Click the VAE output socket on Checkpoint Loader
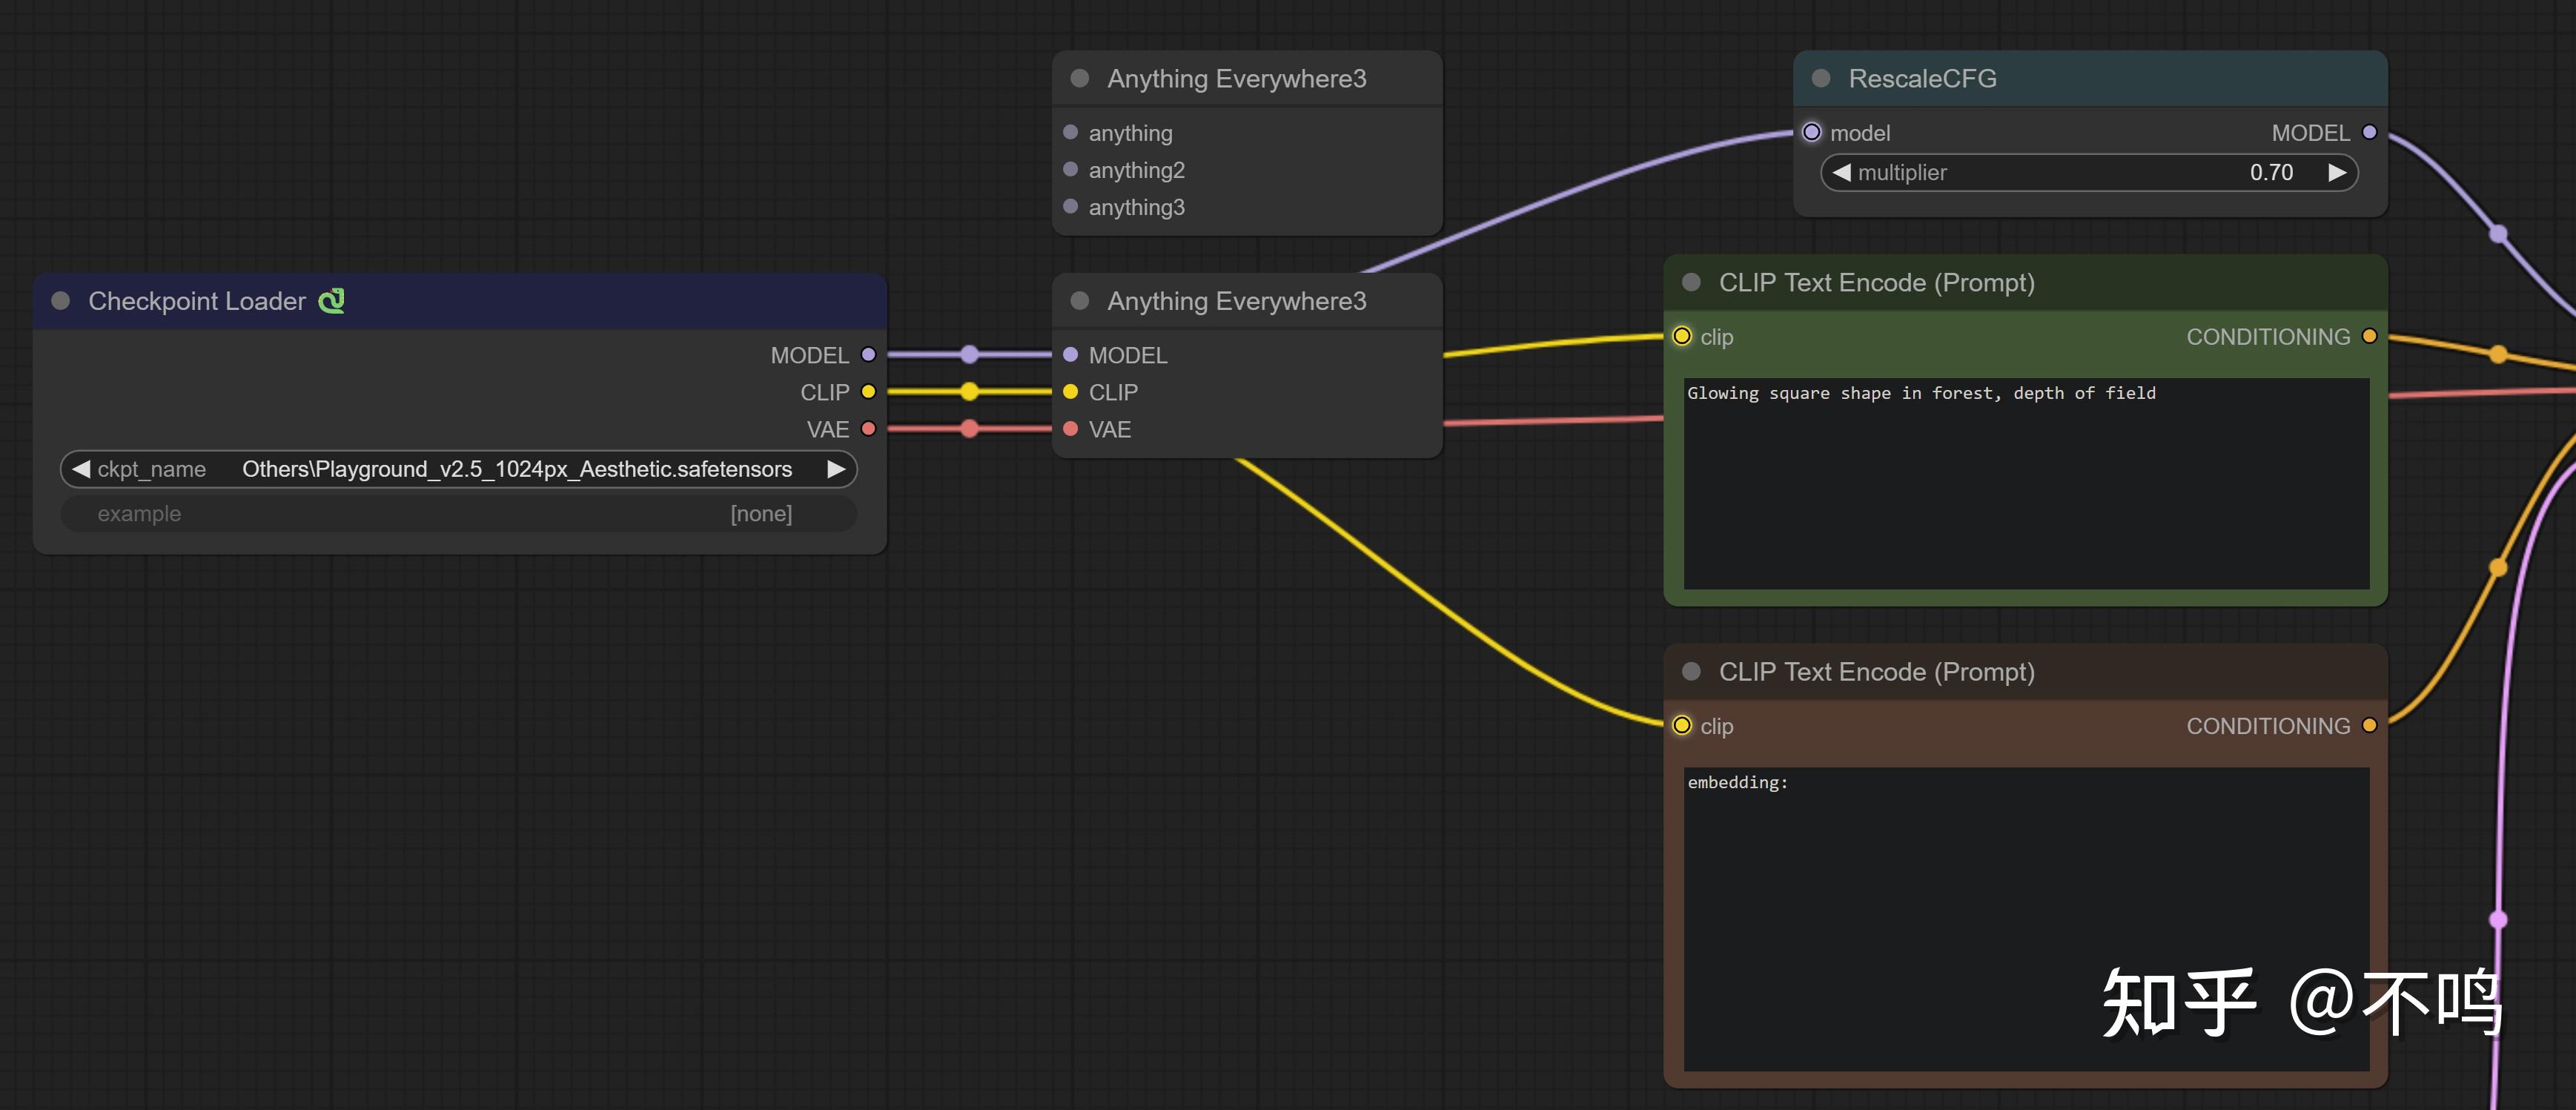The height and width of the screenshot is (1110, 2576). click(868, 428)
